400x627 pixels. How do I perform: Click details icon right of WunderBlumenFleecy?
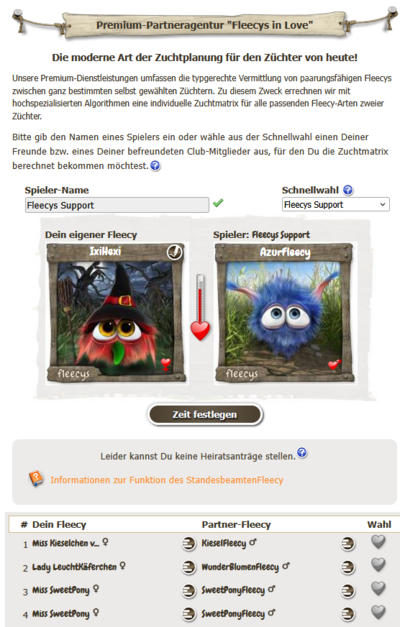(x=348, y=567)
